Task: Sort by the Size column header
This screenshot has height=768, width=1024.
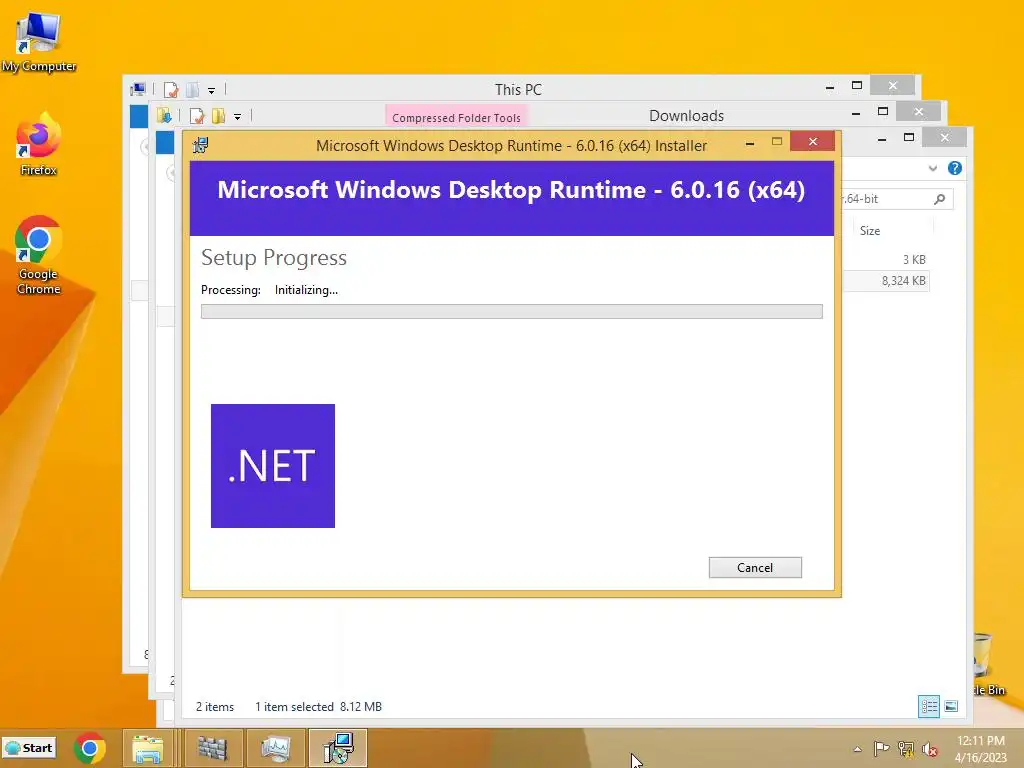Action: pos(870,231)
